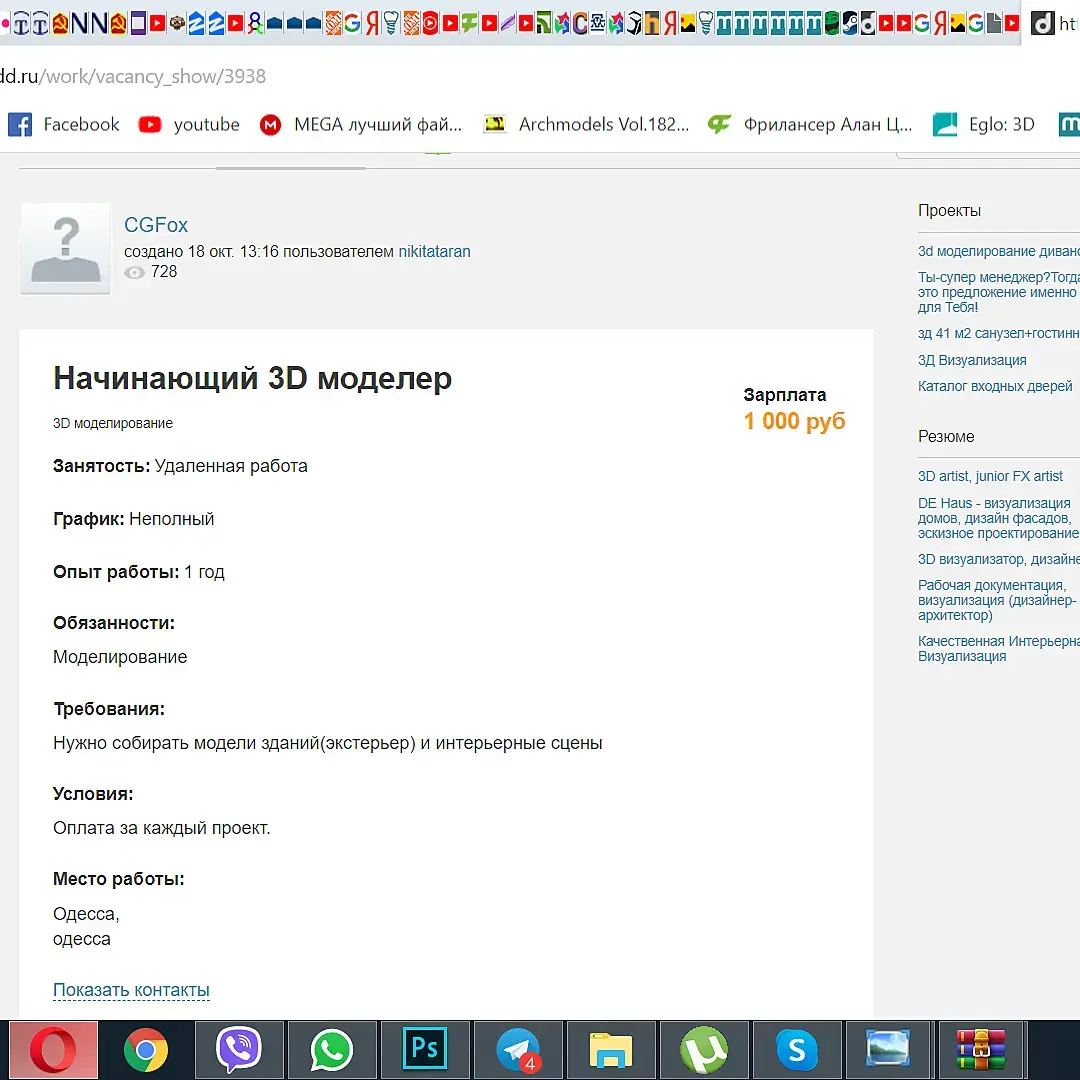
Task: Open project 3Д Визуализация
Action: coord(972,360)
